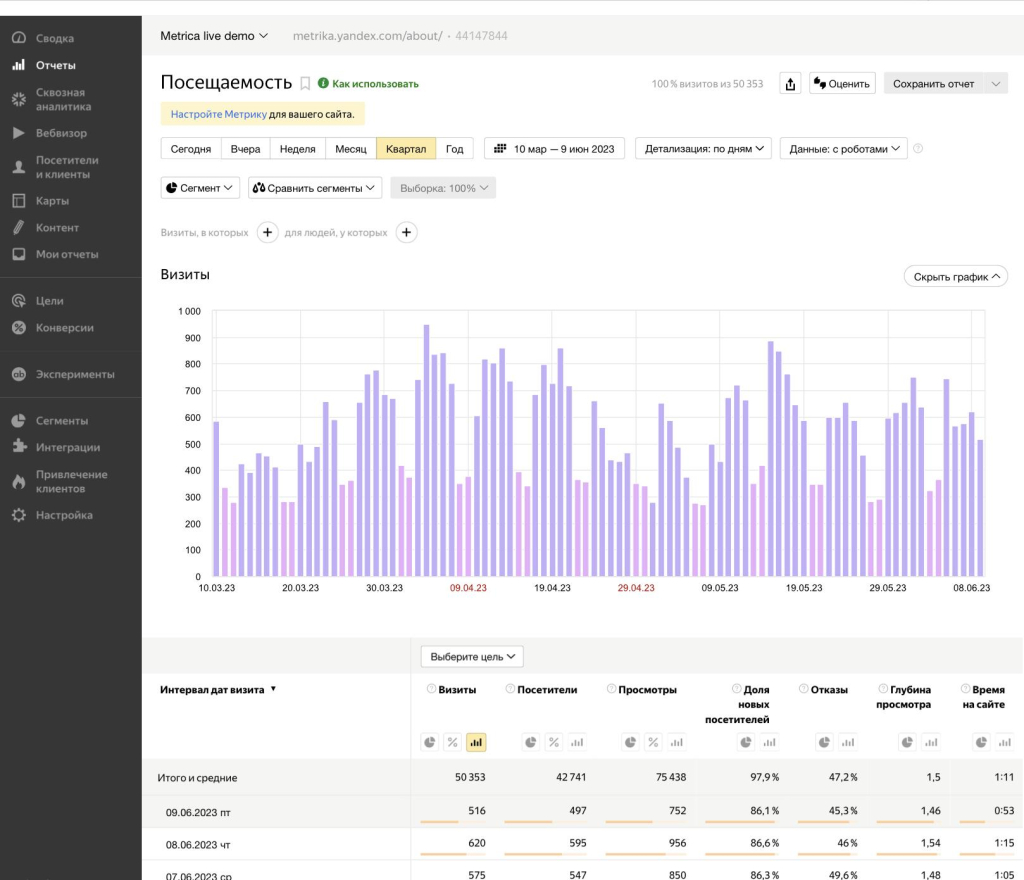Open Вебвизор from the sidebar

[61, 133]
